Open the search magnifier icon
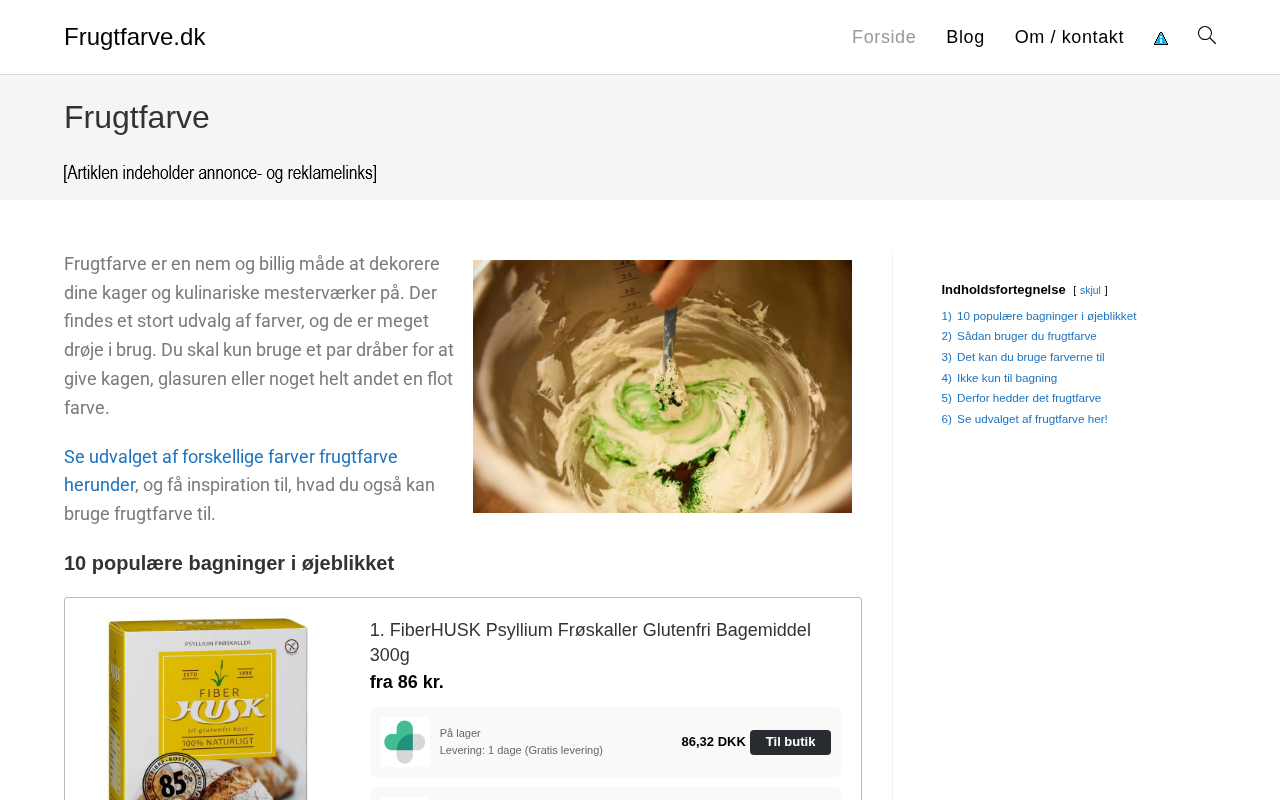Image resolution: width=1280 pixels, height=800 pixels. [1207, 36]
